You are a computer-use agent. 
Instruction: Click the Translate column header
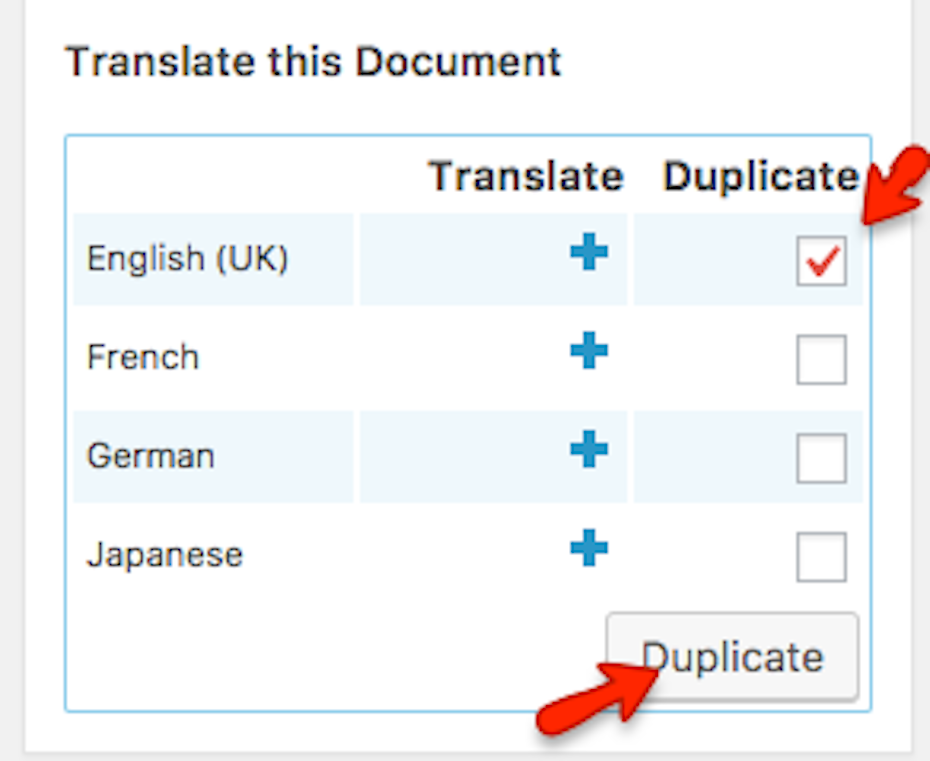[x=525, y=176]
